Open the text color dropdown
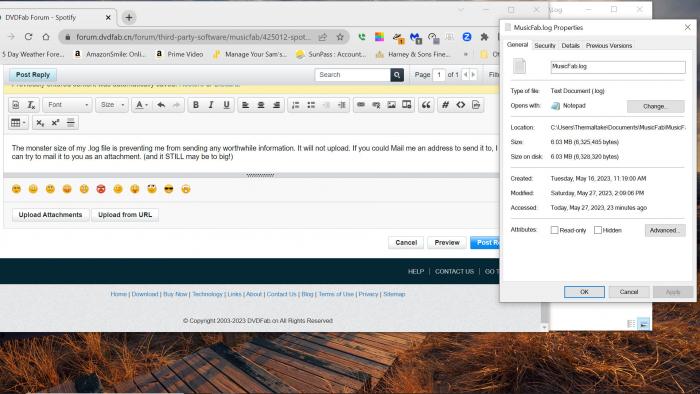The height and width of the screenshot is (394, 700). (x=142, y=105)
